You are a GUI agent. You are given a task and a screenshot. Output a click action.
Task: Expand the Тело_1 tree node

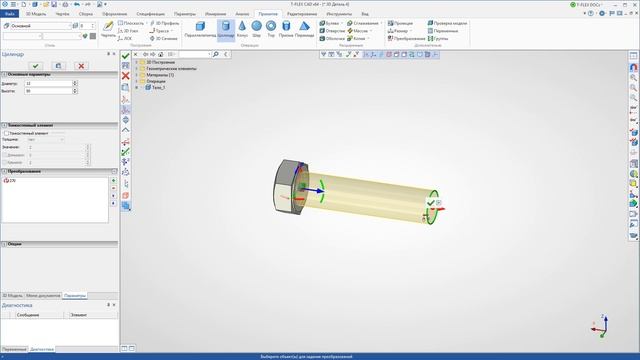pos(136,87)
